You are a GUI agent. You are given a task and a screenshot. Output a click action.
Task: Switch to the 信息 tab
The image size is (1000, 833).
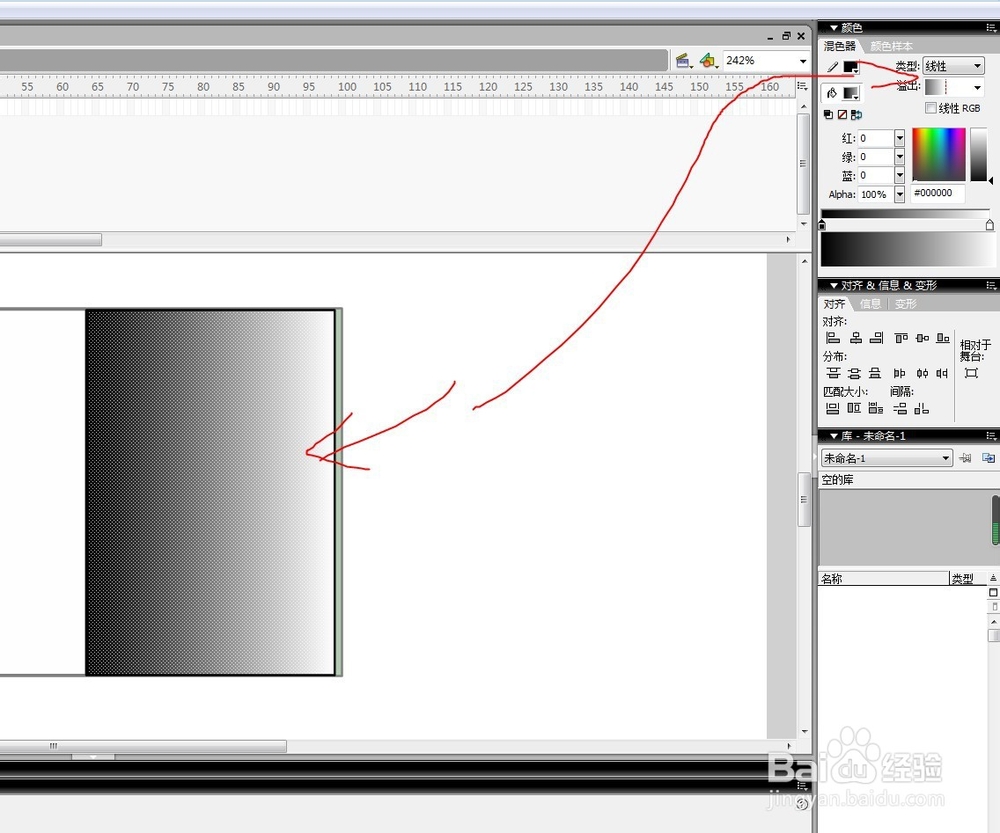[x=870, y=304]
